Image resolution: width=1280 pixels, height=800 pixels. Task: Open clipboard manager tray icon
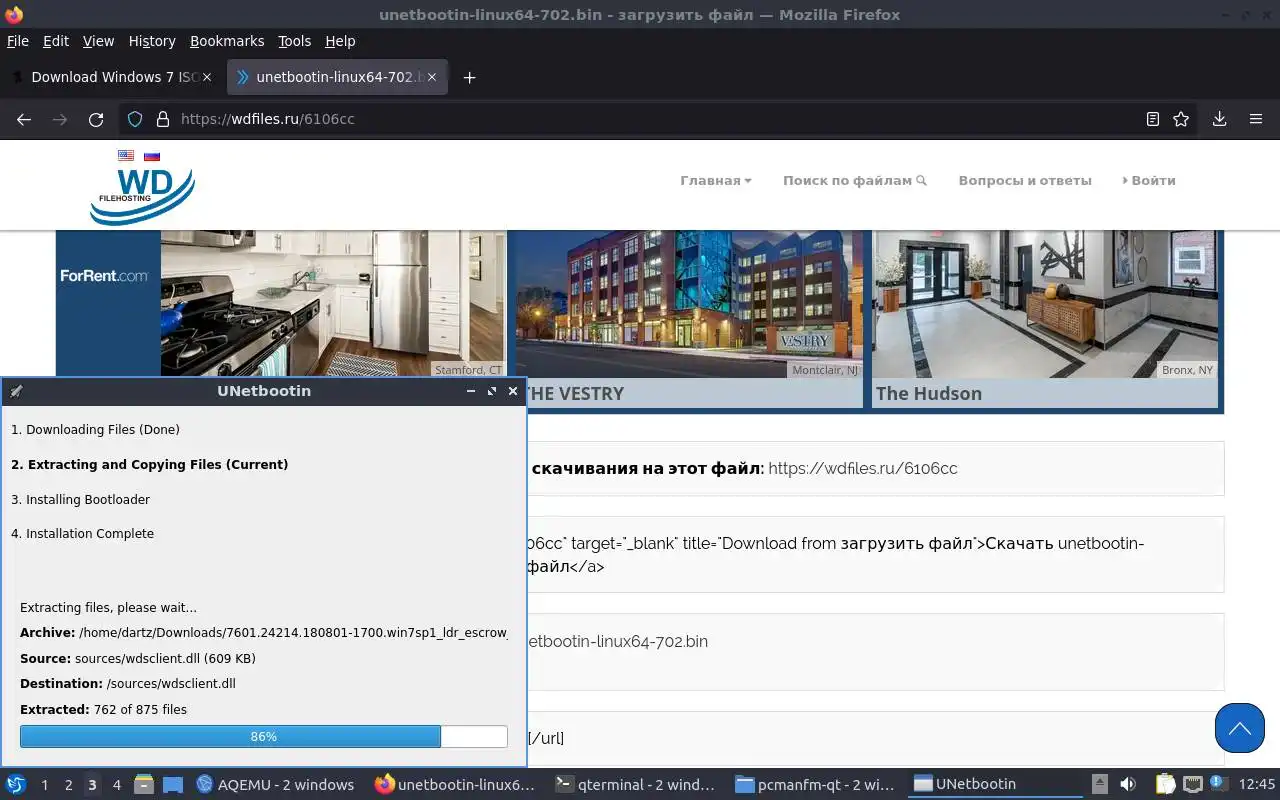1166,784
